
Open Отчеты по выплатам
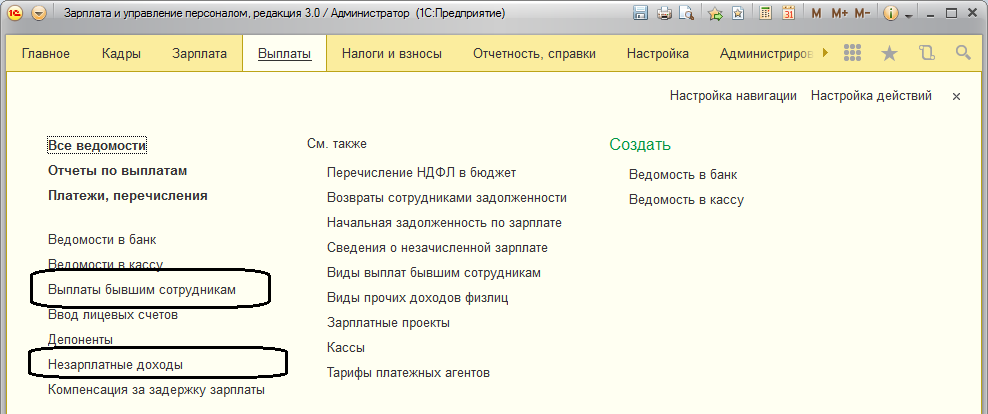click(x=118, y=171)
